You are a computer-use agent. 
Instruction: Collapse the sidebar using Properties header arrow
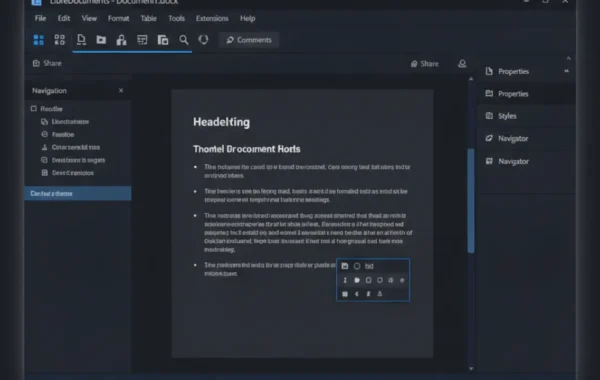click(x=566, y=71)
